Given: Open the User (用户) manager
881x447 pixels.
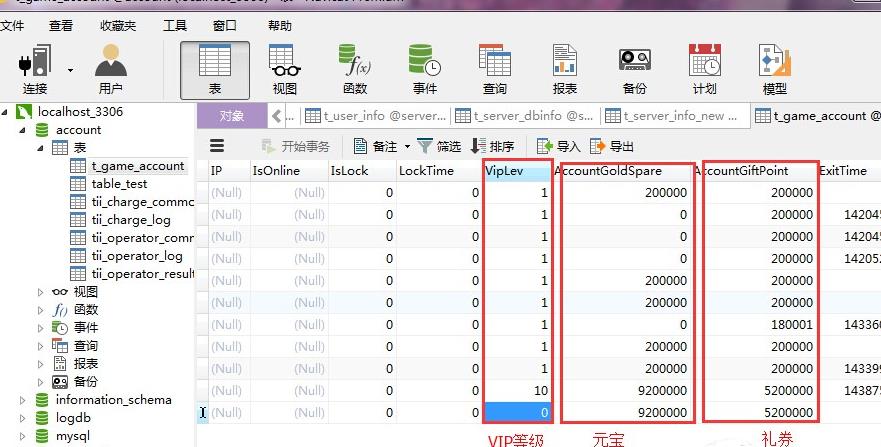Looking at the screenshot, I should click(111, 70).
